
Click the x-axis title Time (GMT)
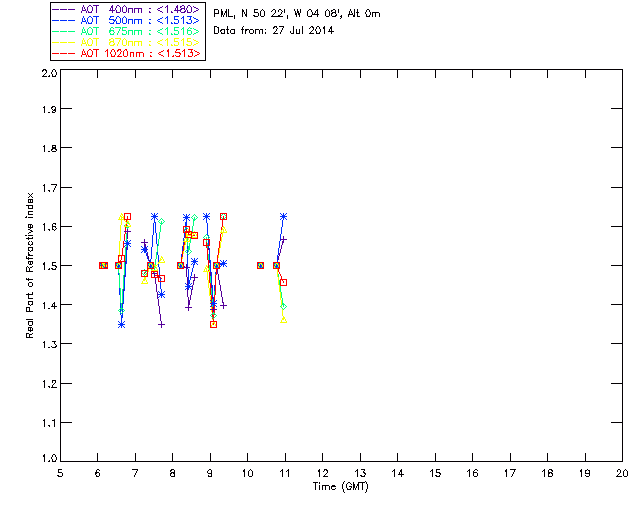[340, 487]
